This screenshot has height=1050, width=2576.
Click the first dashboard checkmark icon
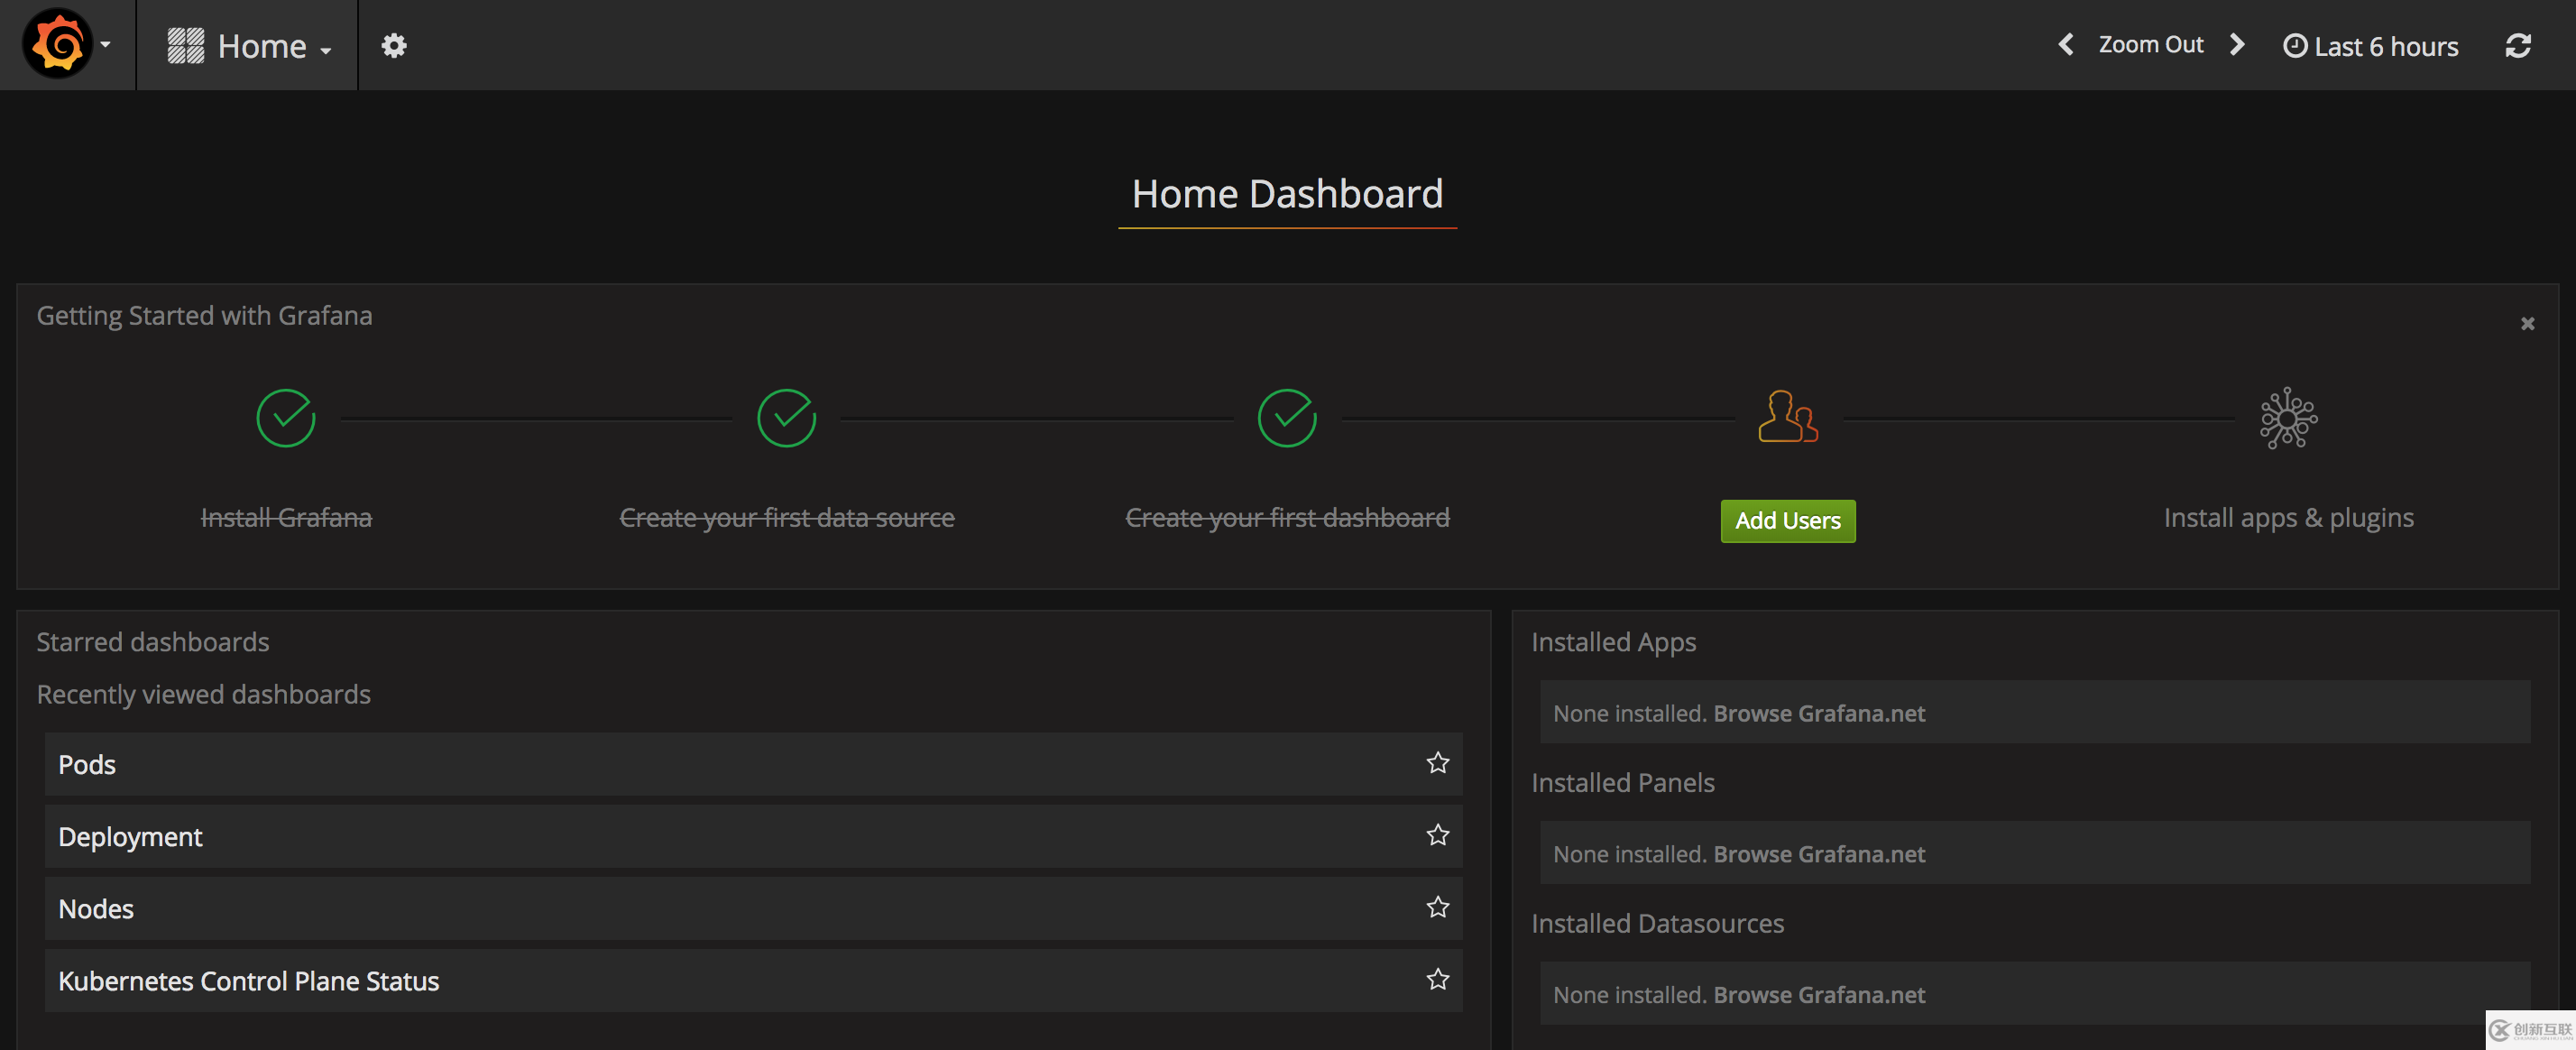pyautogui.click(x=1287, y=418)
